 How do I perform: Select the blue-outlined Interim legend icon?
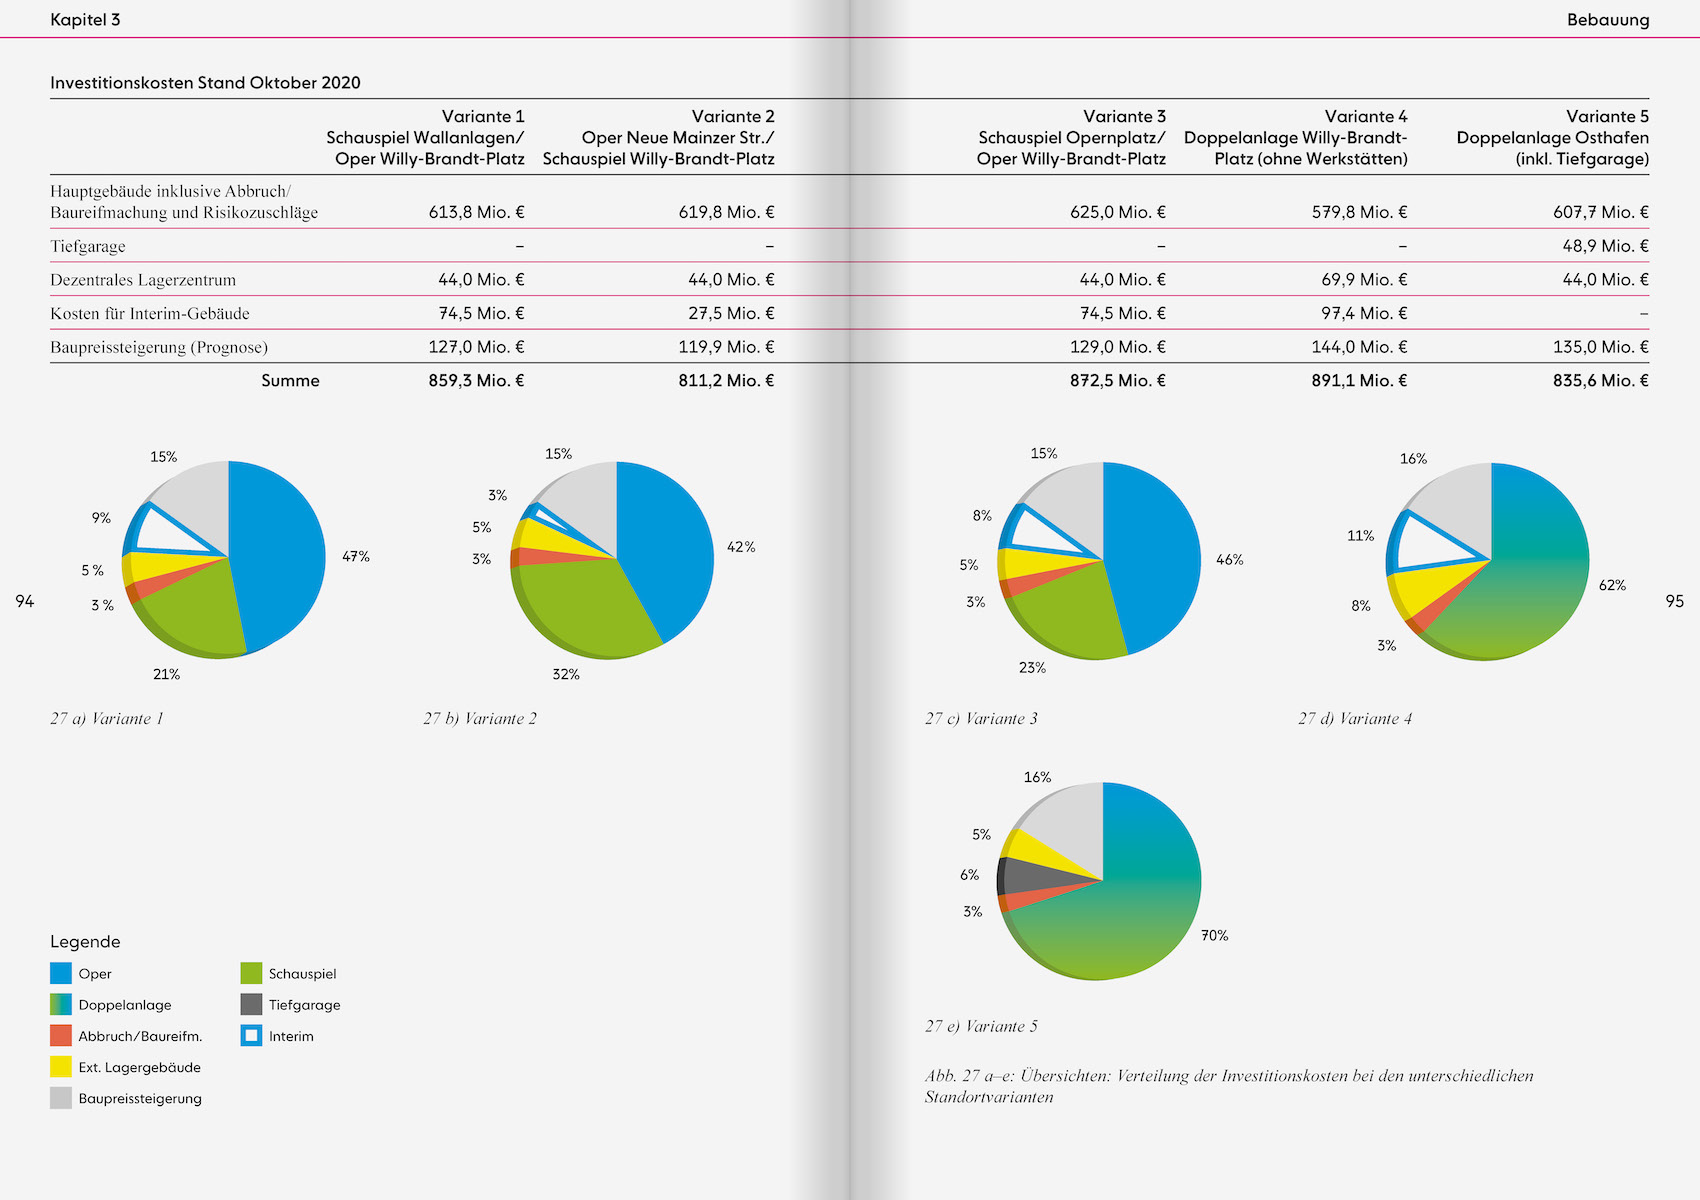(x=251, y=1035)
